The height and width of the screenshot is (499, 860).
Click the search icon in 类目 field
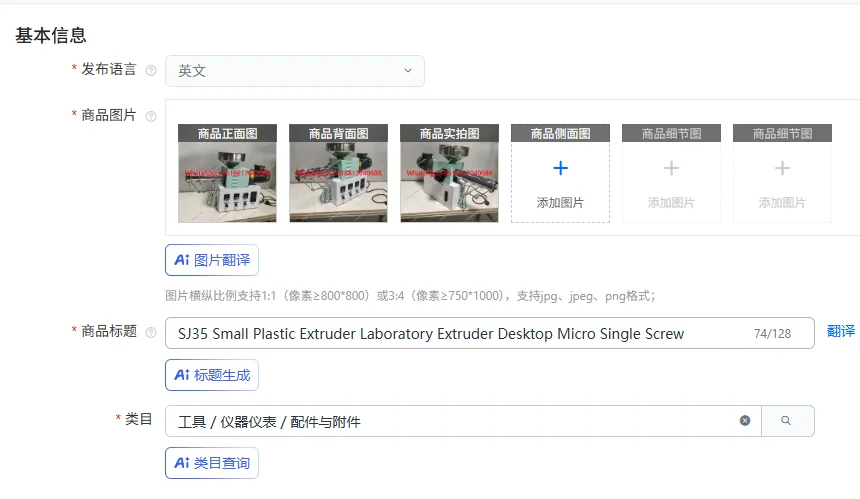point(786,421)
